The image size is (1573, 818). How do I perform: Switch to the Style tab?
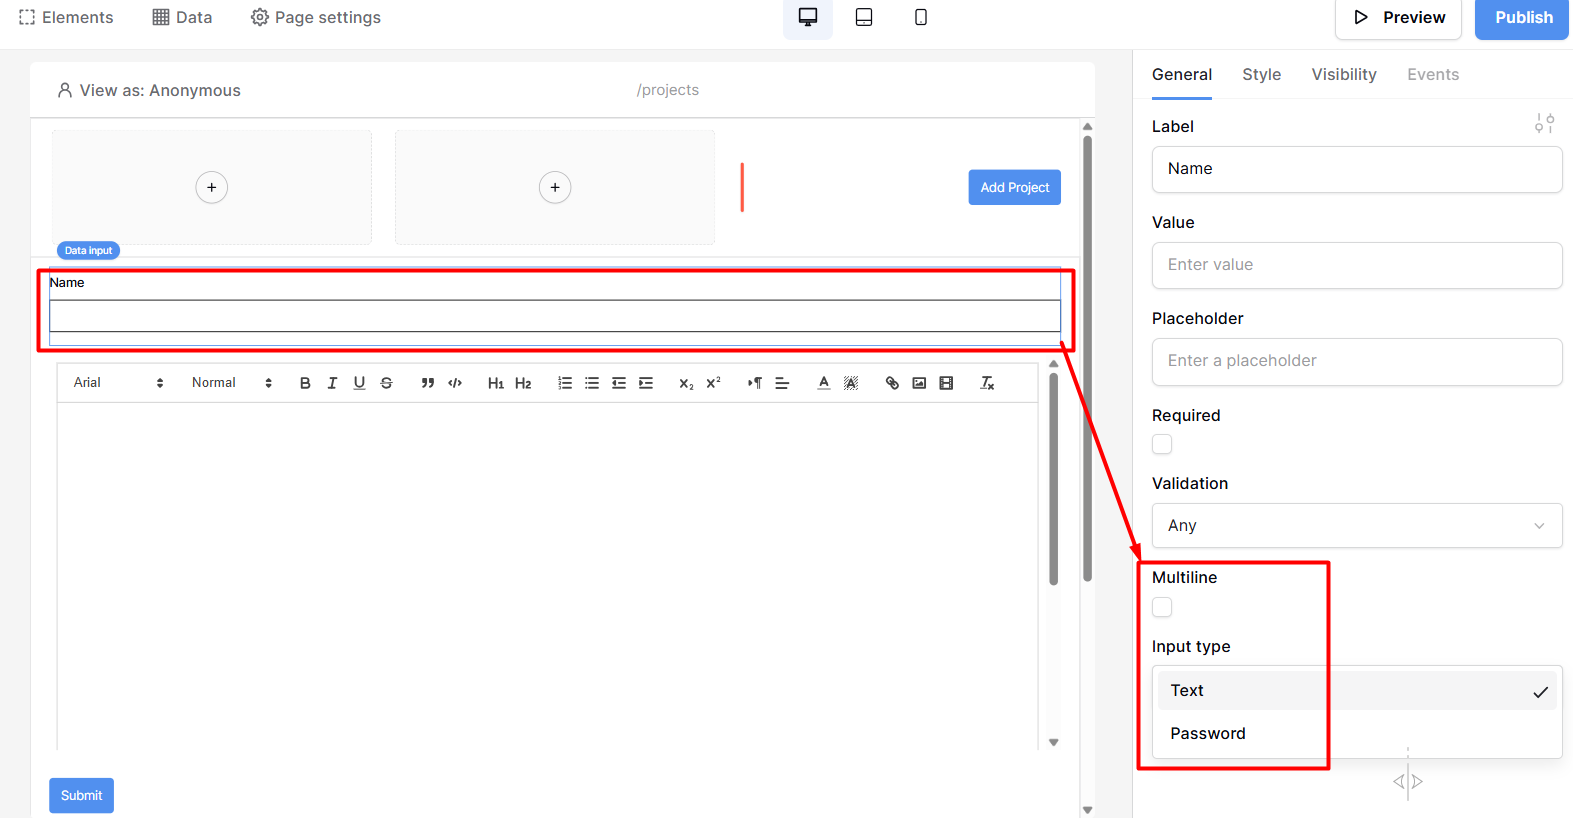click(1261, 75)
